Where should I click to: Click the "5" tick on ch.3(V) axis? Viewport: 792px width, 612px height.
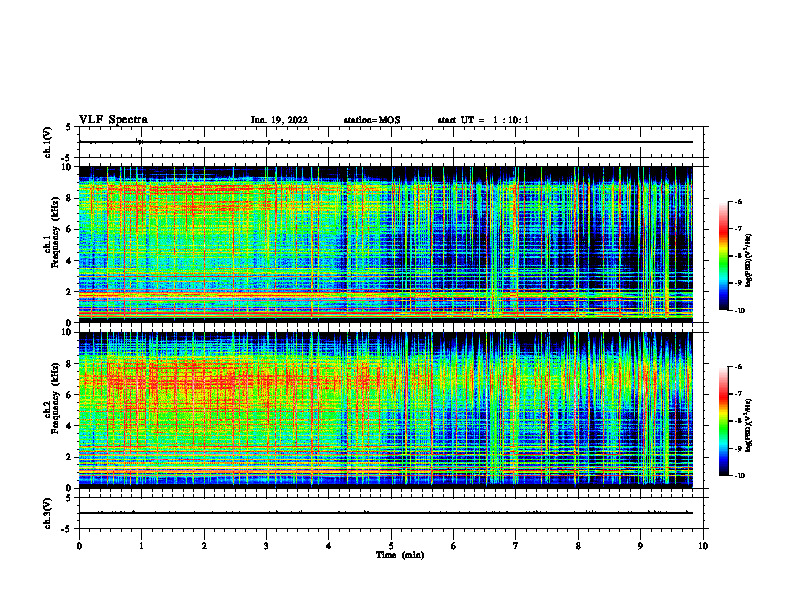pyautogui.click(x=69, y=498)
